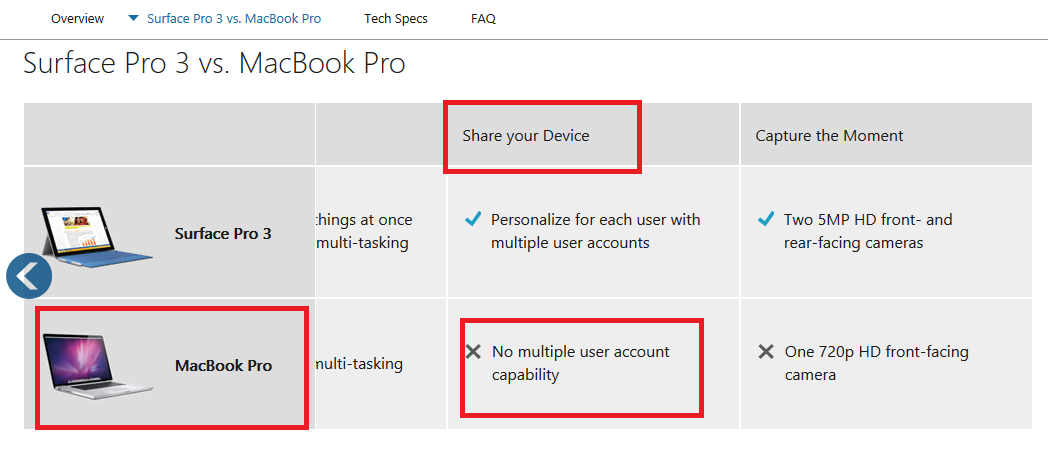Click the Surface Pro 3 row label

click(x=223, y=234)
